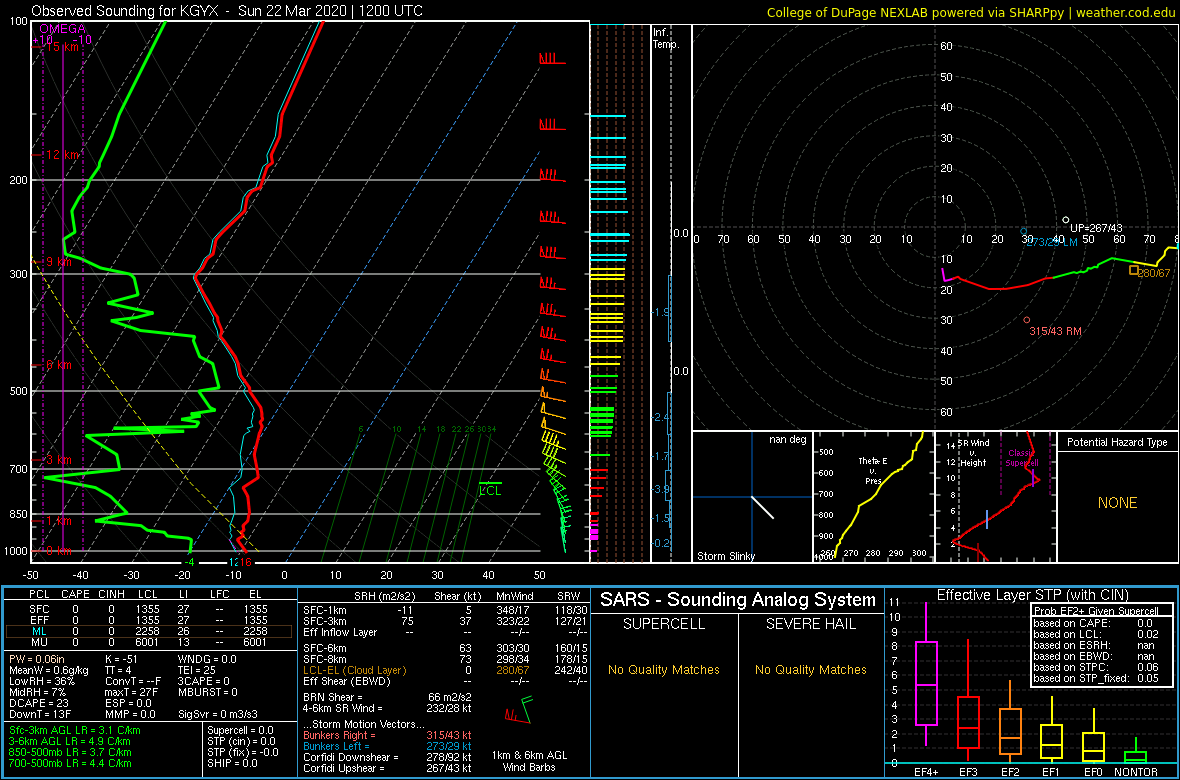Click the 'Prob EF2+ Given Supercell' box header
This screenshot has height=780, width=1180.
coord(1095,611)
